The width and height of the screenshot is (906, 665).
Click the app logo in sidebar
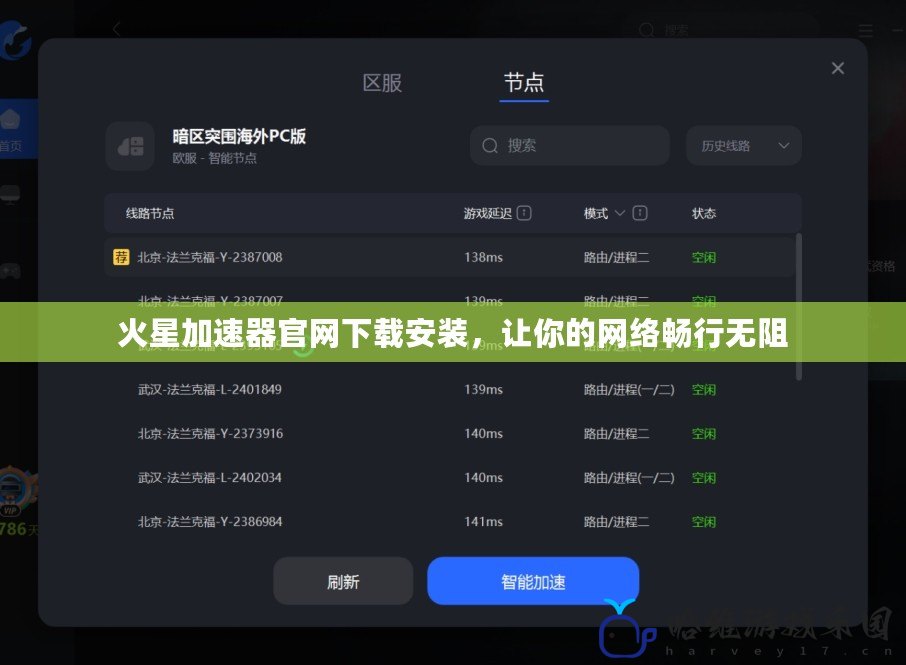point(16,40)
